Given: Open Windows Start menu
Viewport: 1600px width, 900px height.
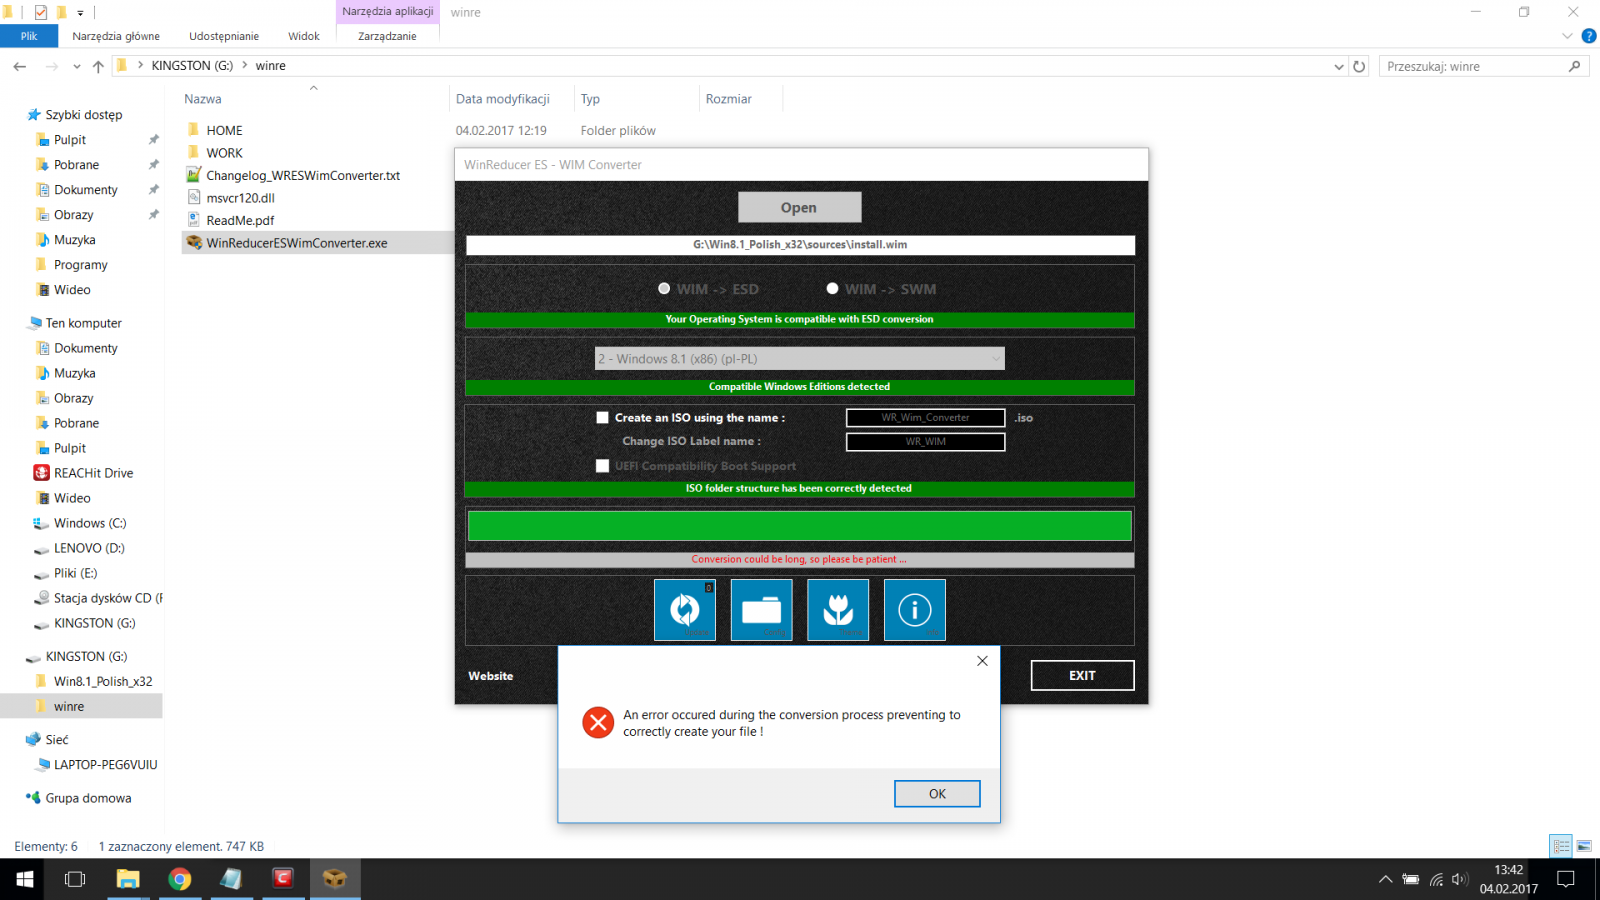Looking at the screenshot, I should 24,879.
